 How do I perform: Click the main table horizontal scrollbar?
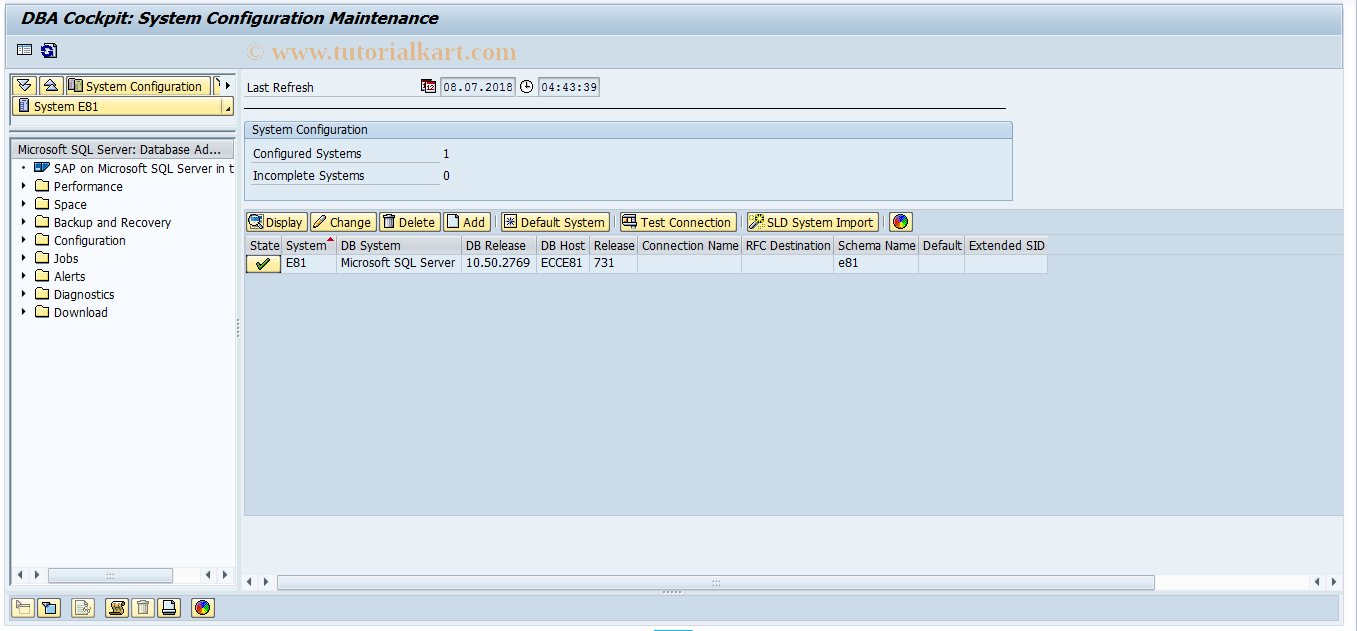716,582
